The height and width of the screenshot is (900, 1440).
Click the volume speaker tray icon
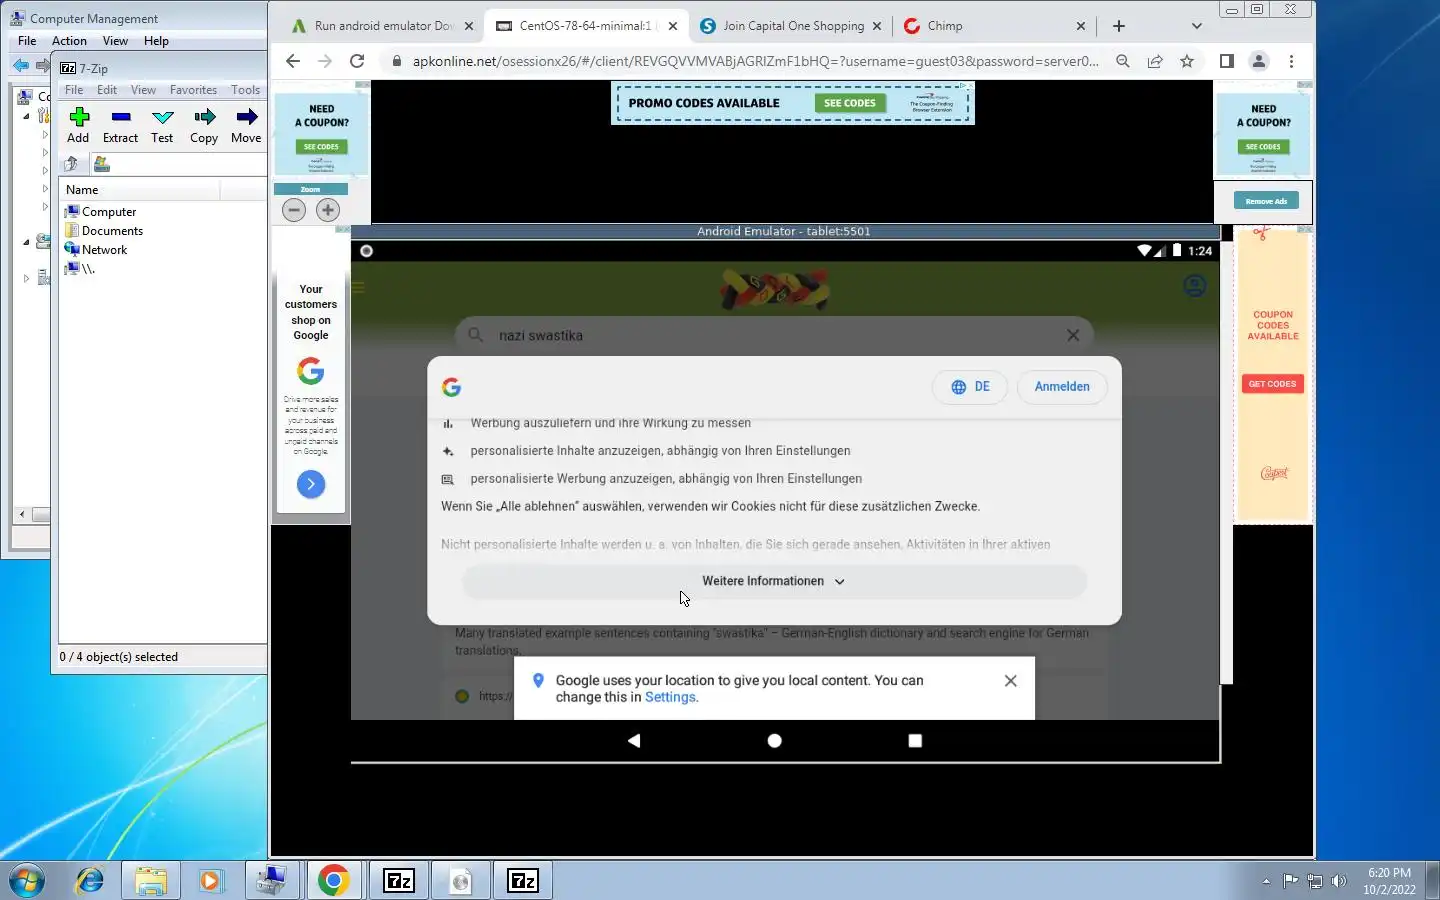tap(1339, 881)
